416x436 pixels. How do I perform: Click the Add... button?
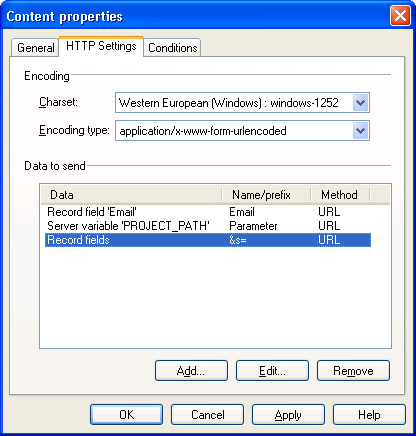[x=191, y=371]
